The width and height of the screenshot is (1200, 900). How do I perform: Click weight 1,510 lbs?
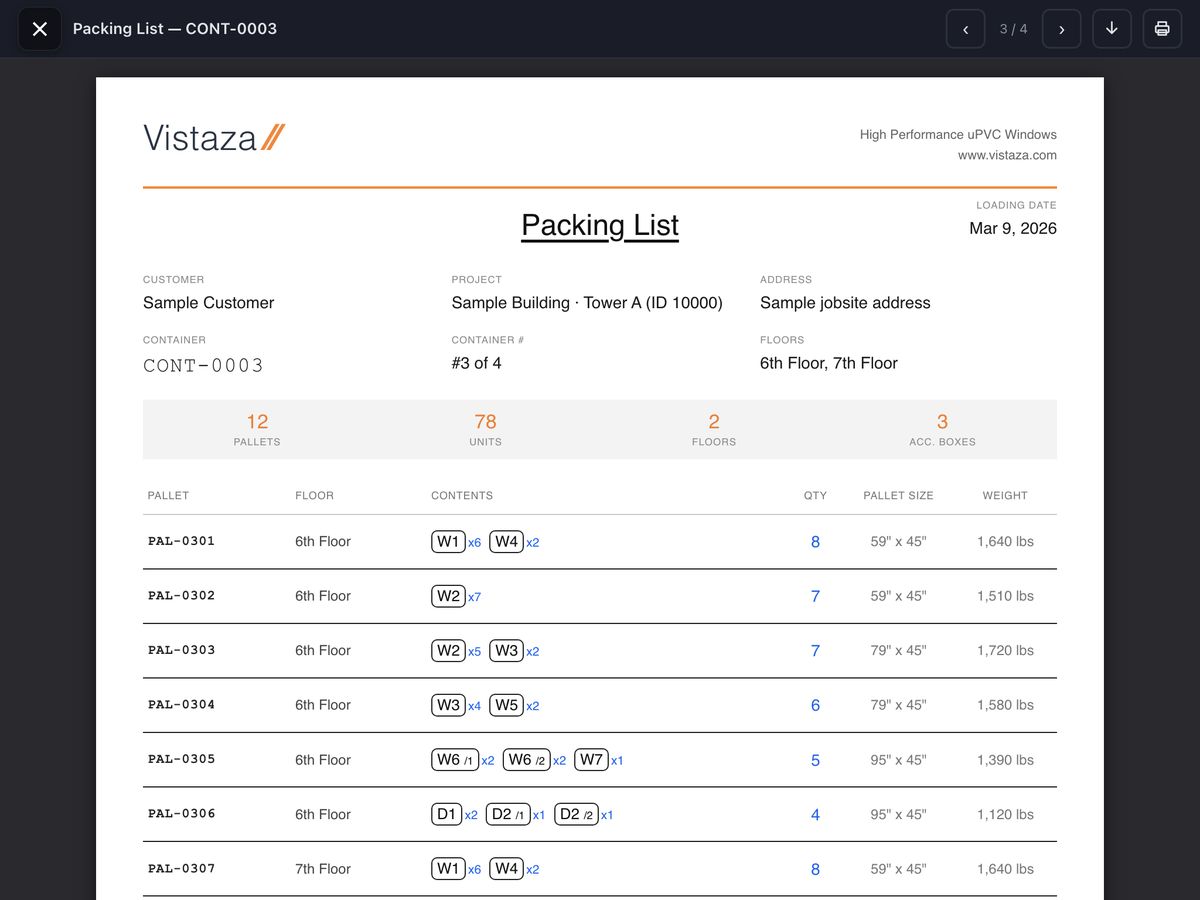coord(1005,596)
